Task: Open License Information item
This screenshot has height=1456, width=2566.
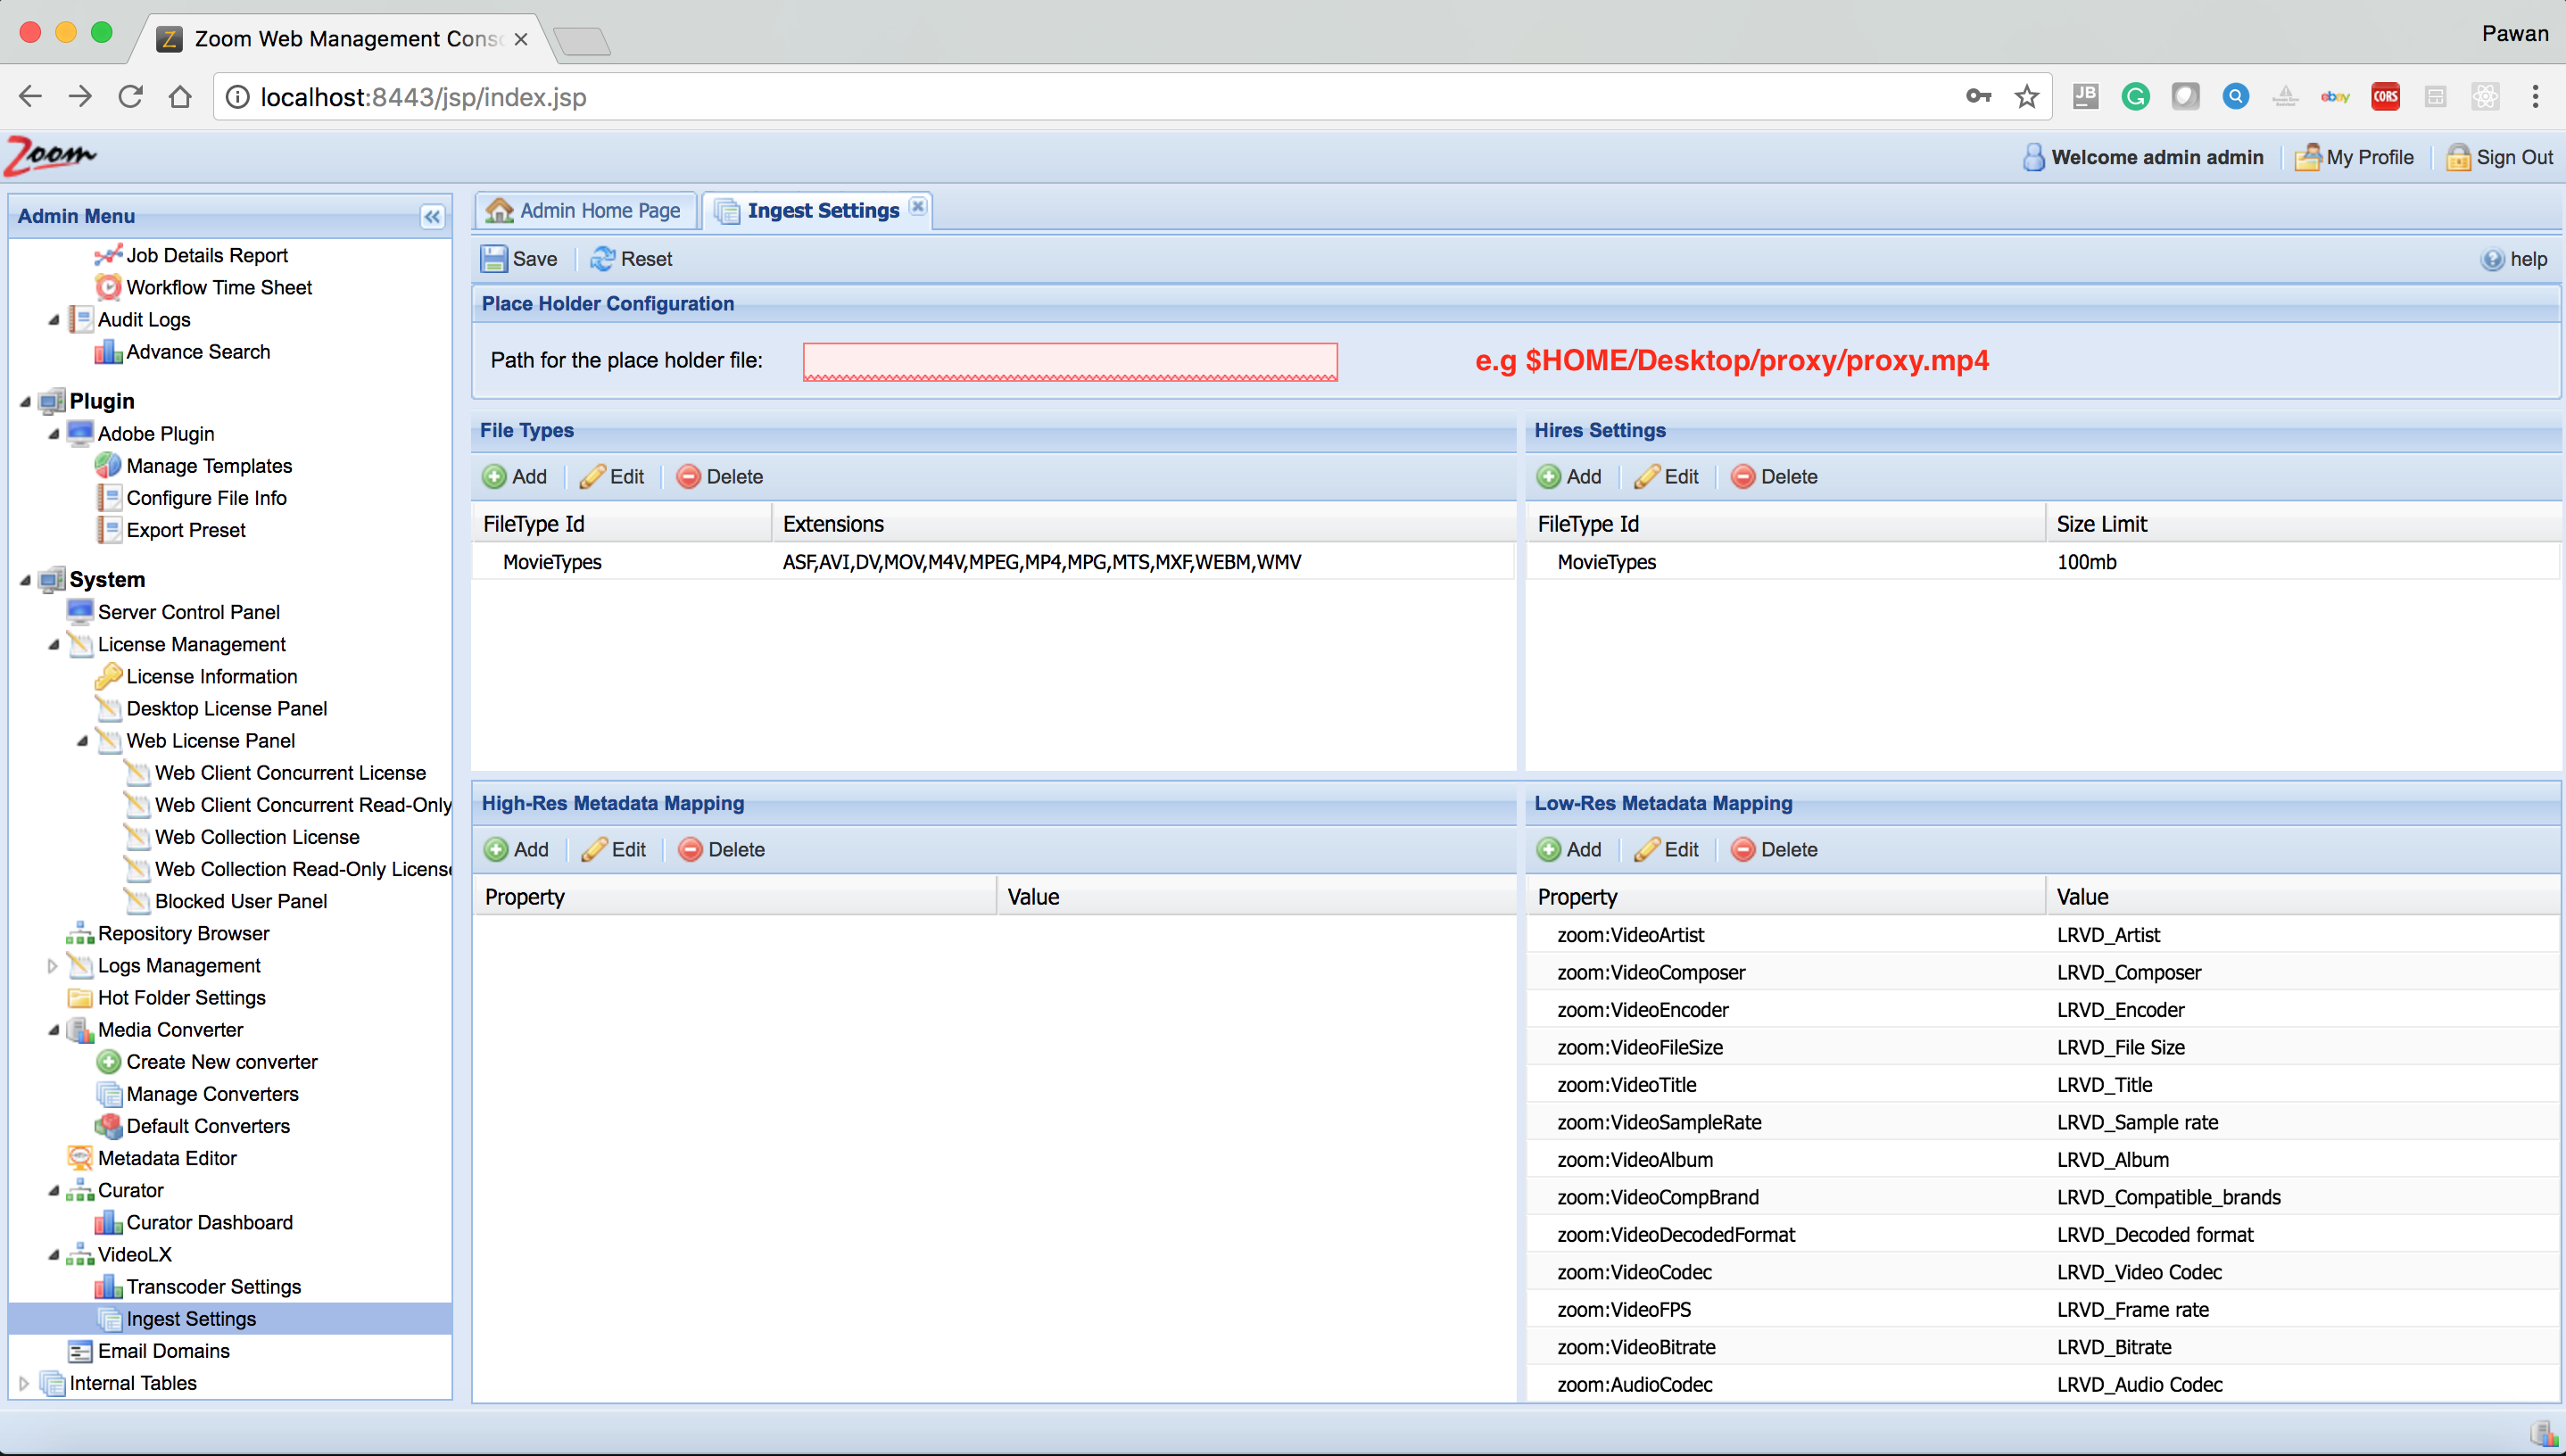Action: click(211, 677)
